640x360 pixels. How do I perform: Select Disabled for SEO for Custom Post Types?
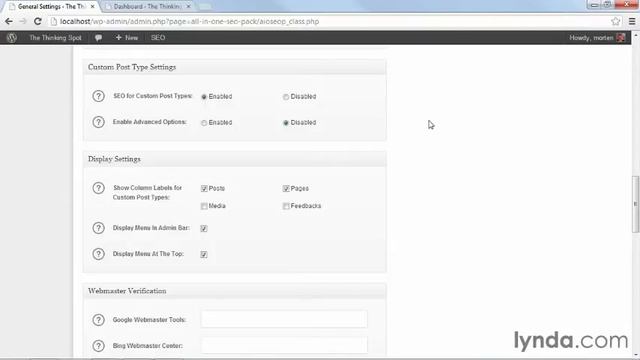(x=286, y=97)
